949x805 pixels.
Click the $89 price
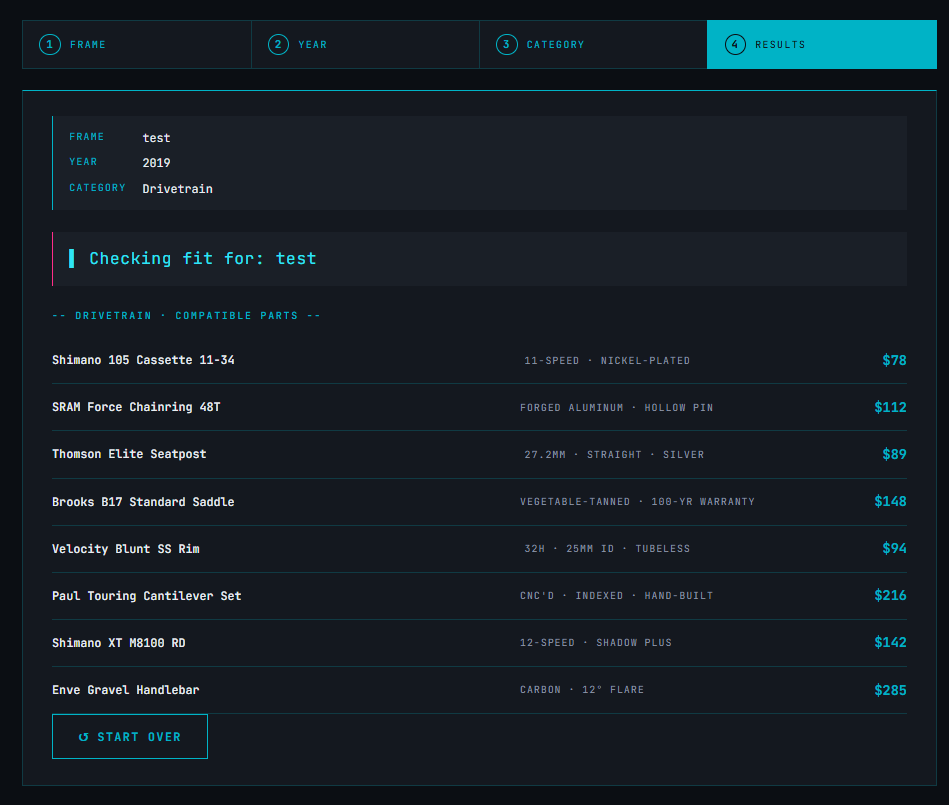[894, 454]
